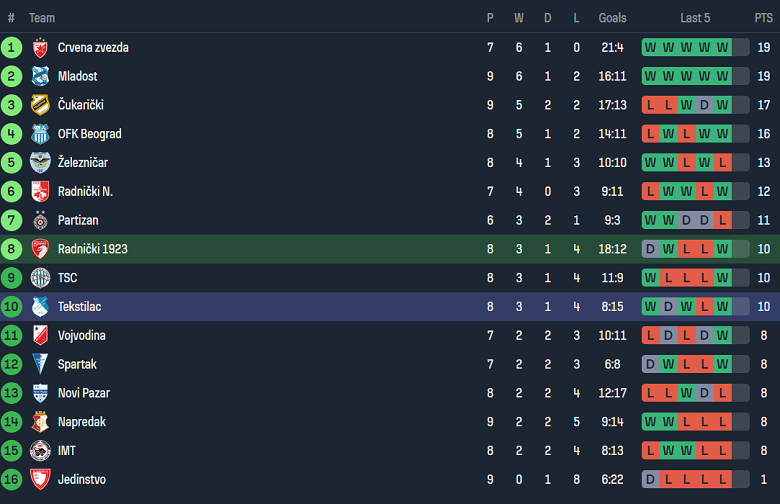Click the Team column header
Screen dimensions: 780x504
point(42,18)
